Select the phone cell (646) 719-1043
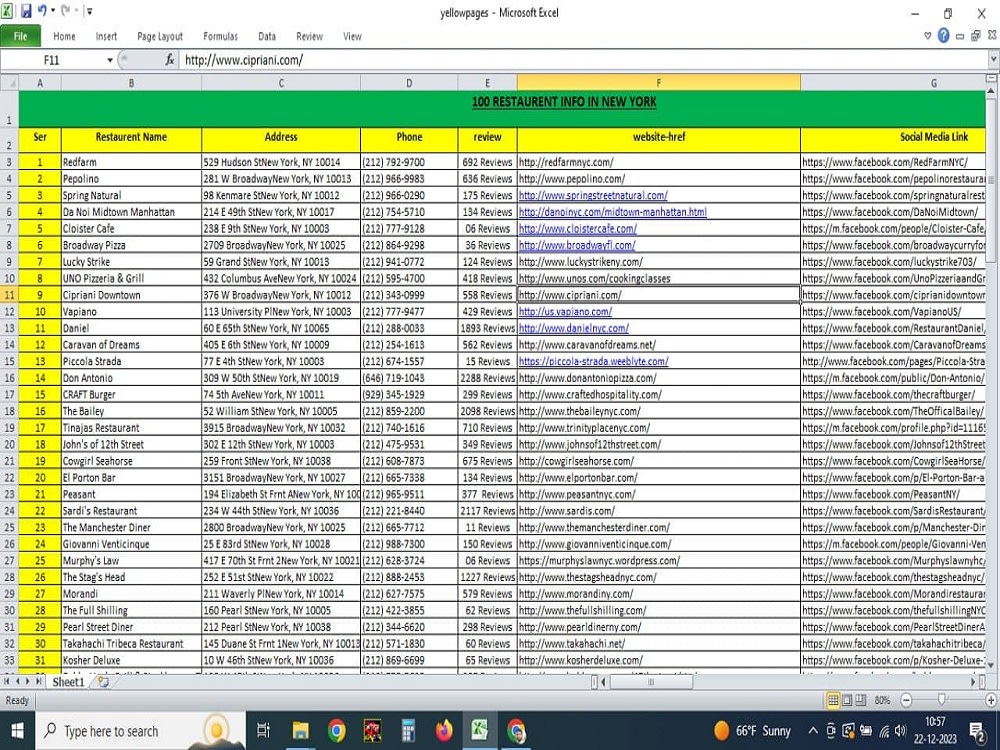This screenshot has height=750, width=1000. 409,378
